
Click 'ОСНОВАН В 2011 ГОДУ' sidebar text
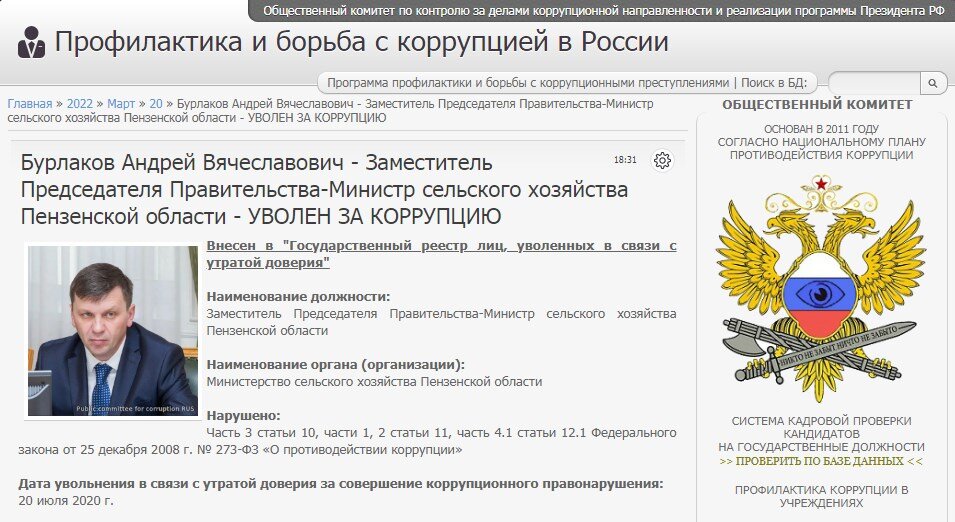point(821,129)
